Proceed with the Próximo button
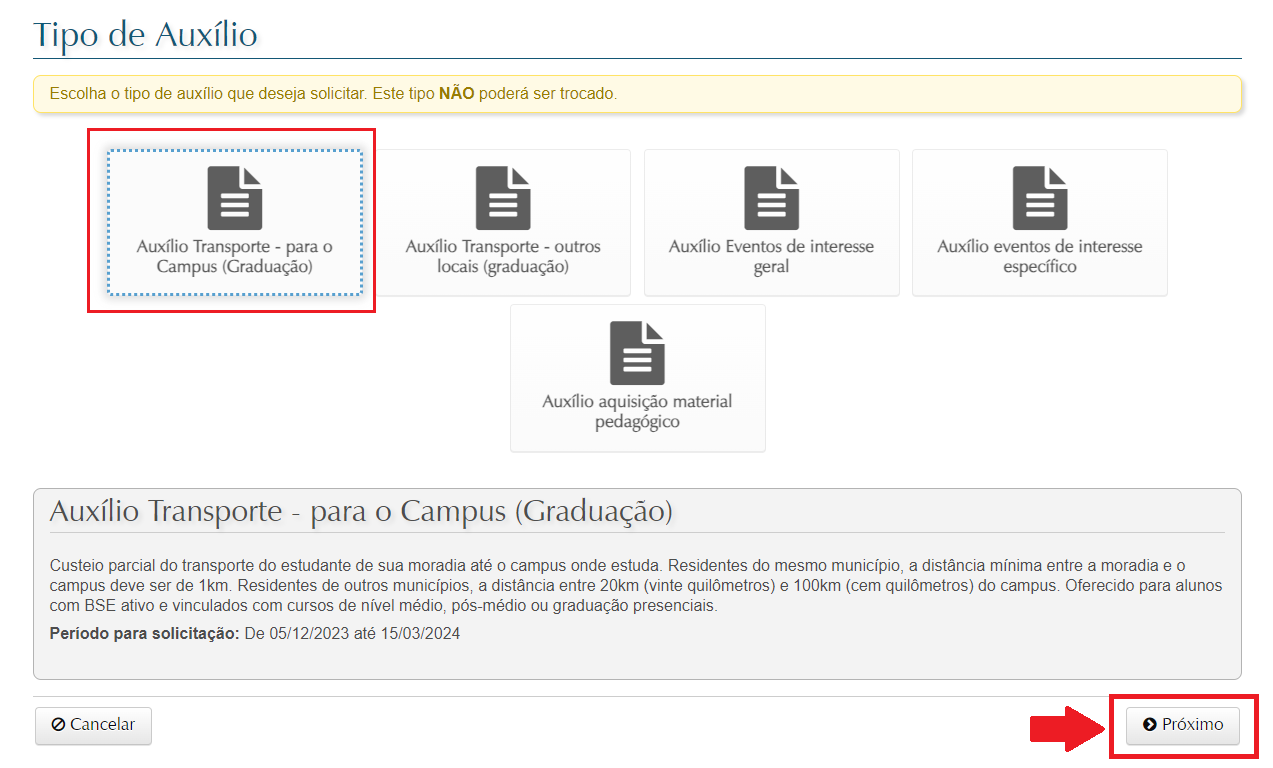Image resolution: width=1273 pixels, height=768 pixels. (1183, 726)
